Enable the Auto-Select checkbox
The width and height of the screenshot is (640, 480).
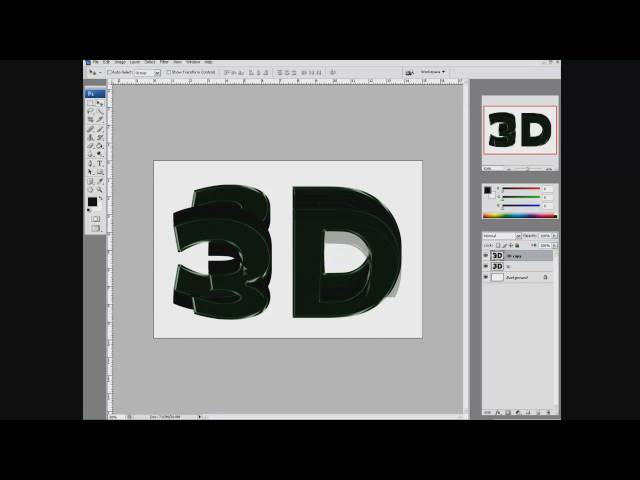(x=109, y=72)
